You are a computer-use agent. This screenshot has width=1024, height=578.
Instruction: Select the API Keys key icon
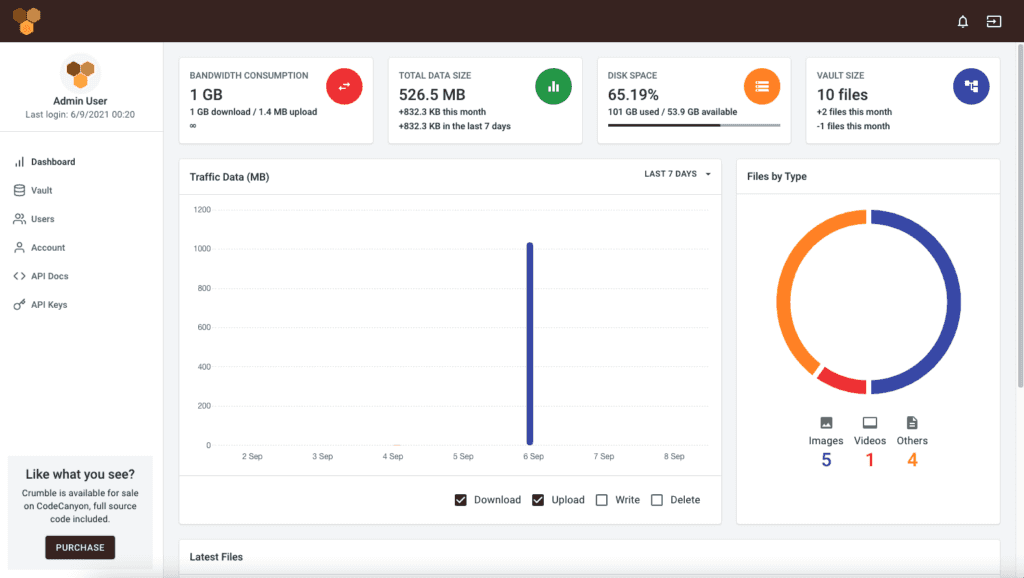20,304
